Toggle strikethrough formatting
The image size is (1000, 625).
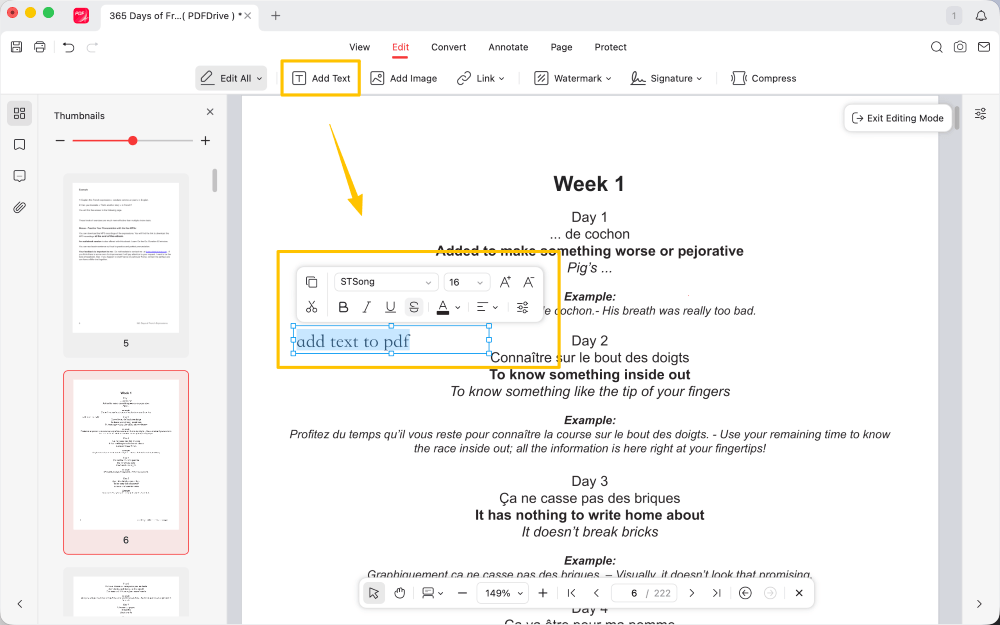click(414, 307)
